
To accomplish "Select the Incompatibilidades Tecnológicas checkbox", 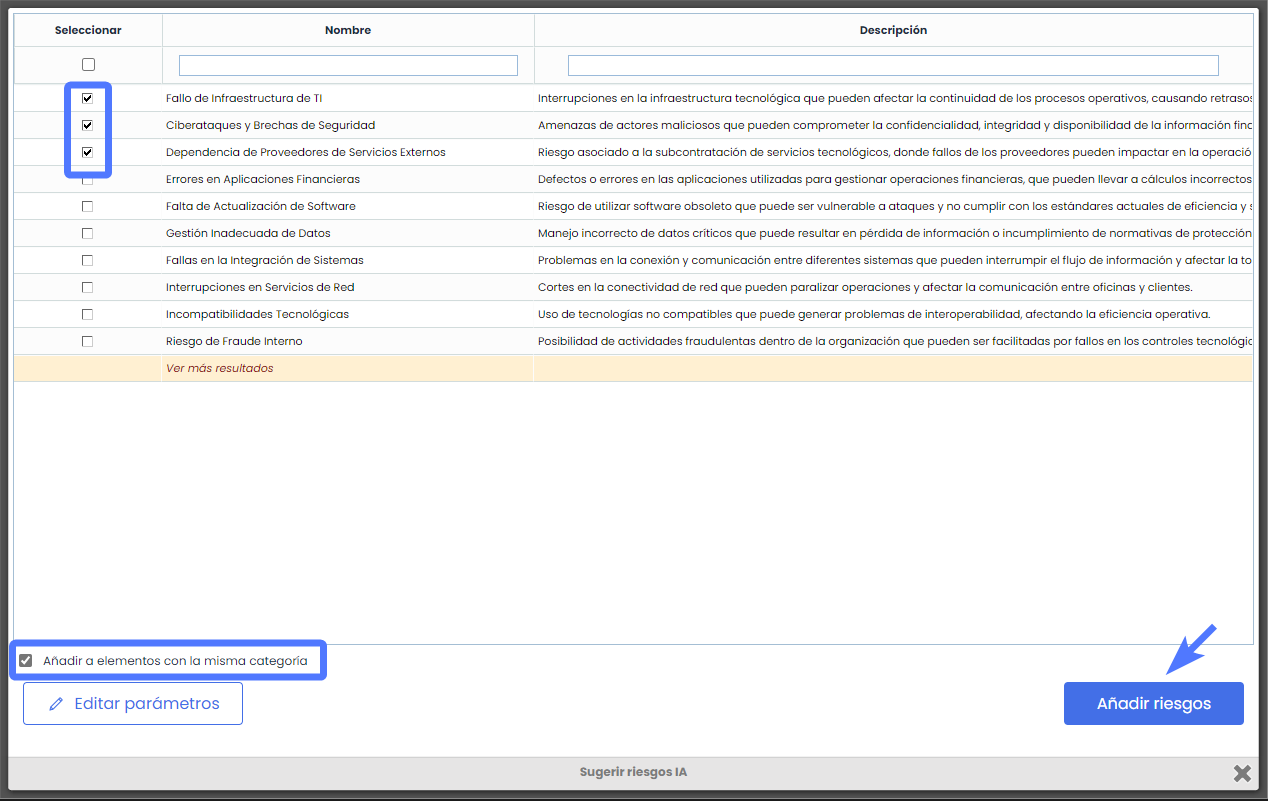I will click(88, 314).
